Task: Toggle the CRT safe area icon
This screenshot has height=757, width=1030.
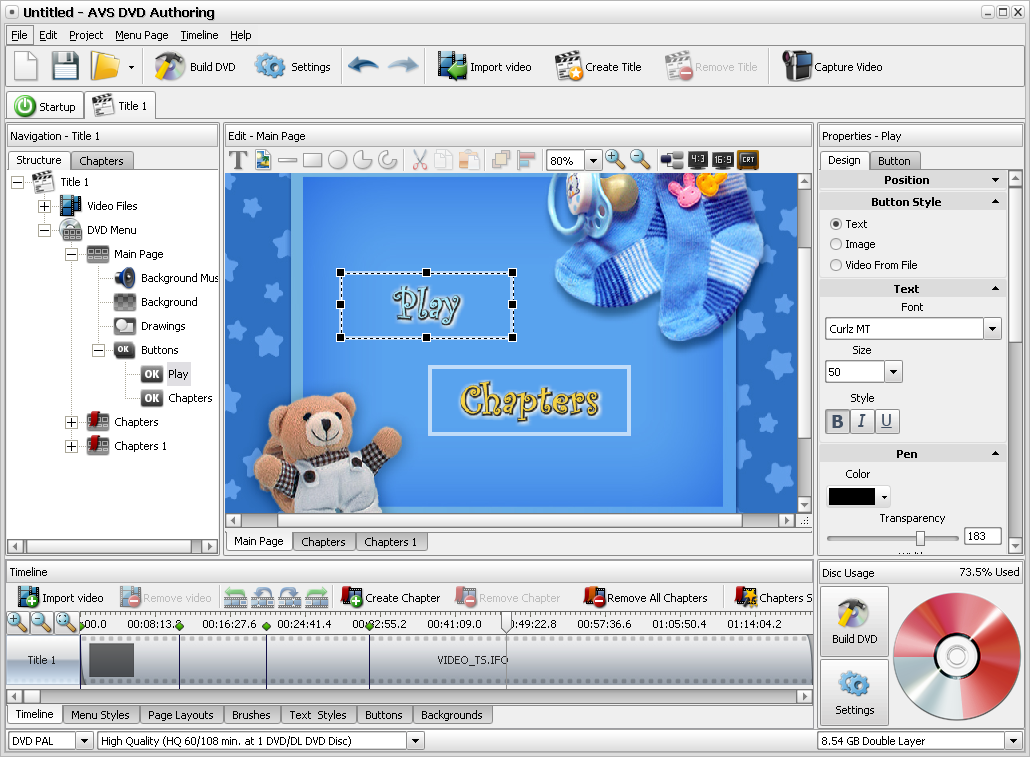Action: click(x=747, y=160)
